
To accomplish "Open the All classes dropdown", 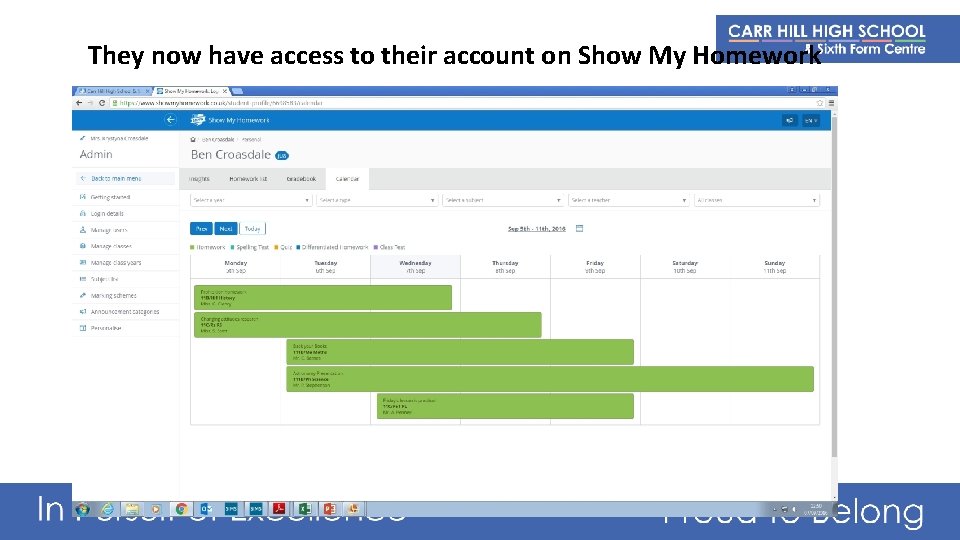I will (757, 200).
